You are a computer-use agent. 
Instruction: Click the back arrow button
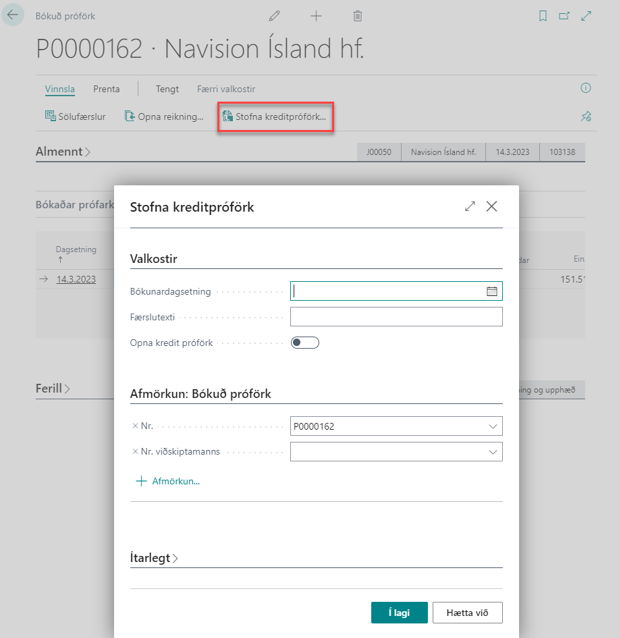[14, 17]
